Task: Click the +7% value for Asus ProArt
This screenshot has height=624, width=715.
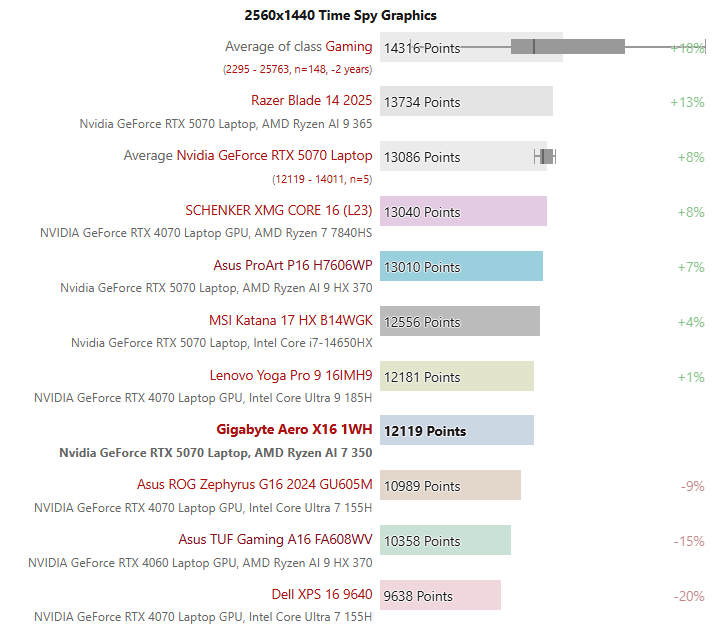Action: click(691, 267)
